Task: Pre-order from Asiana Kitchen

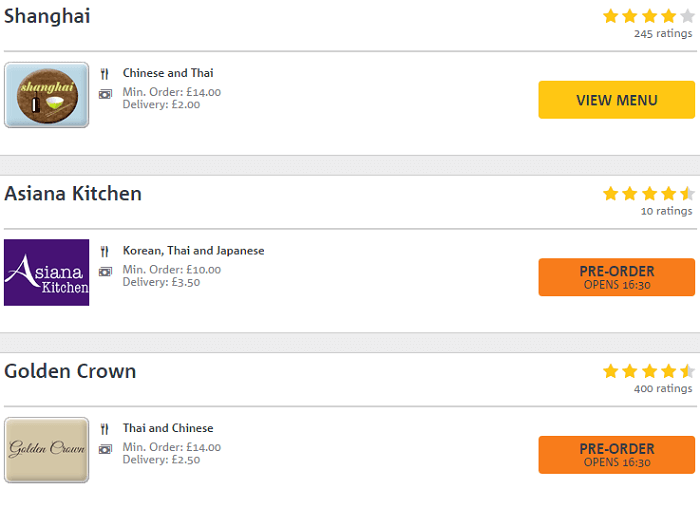Action: pyautogui.click(x=617, y=277)
